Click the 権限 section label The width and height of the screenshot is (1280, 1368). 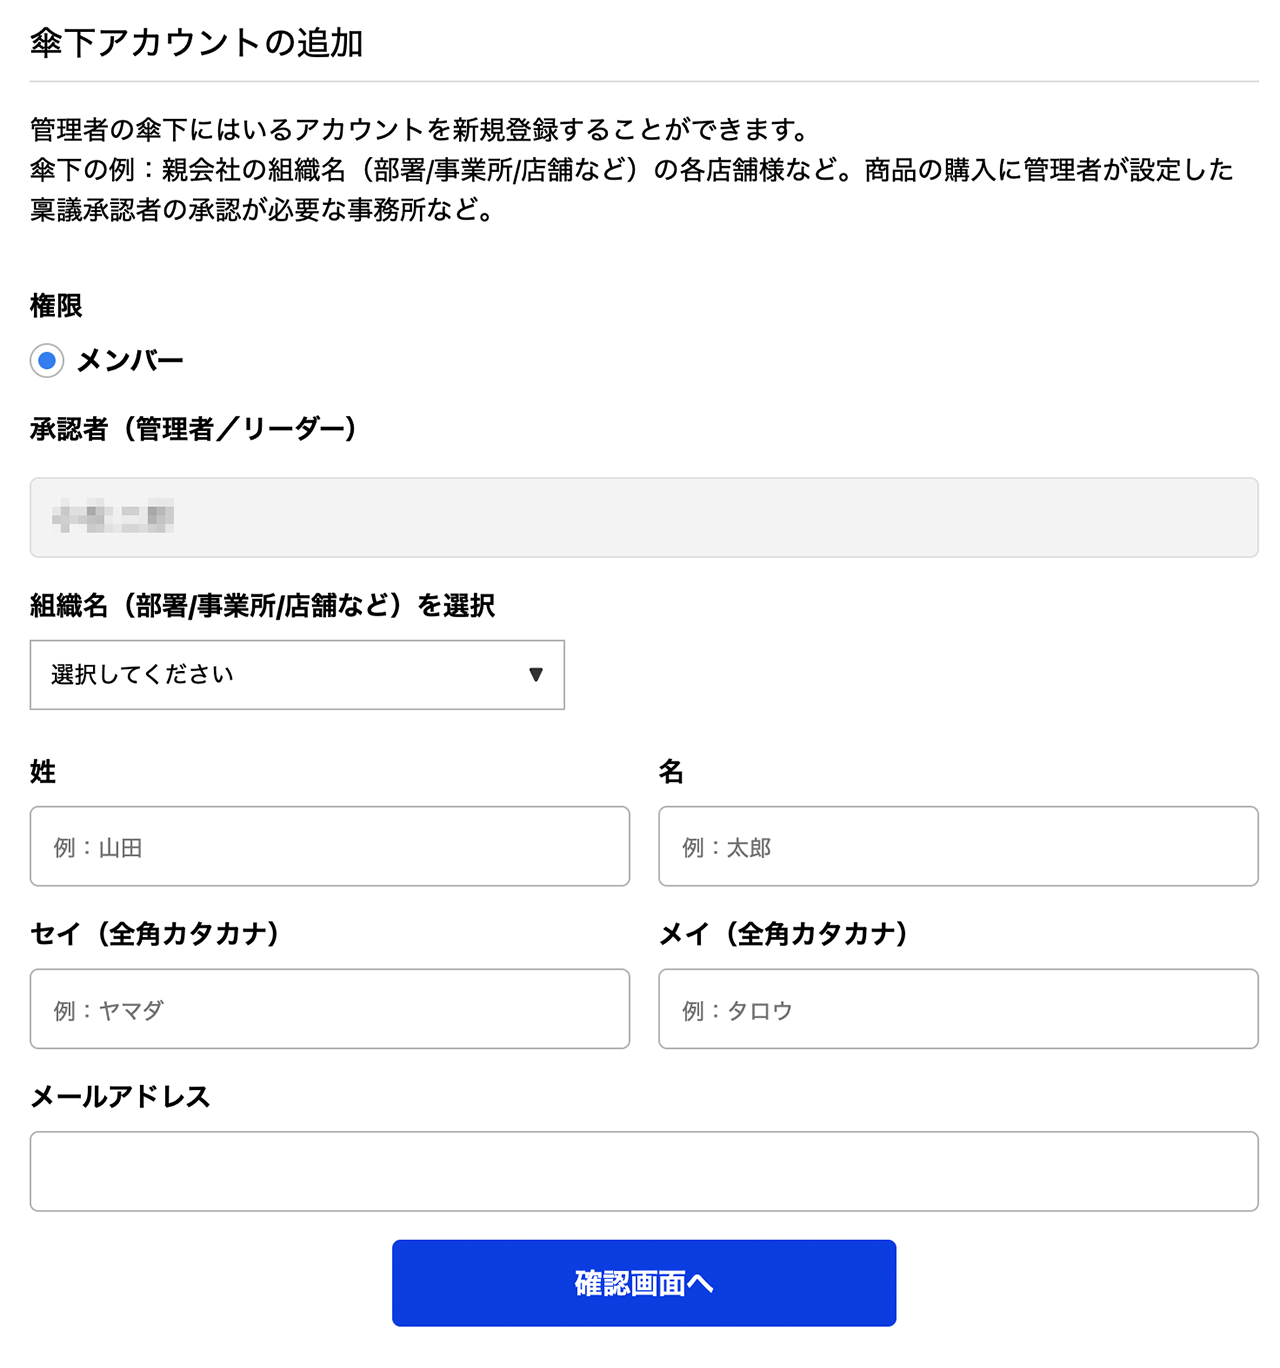tap(56, 306)
